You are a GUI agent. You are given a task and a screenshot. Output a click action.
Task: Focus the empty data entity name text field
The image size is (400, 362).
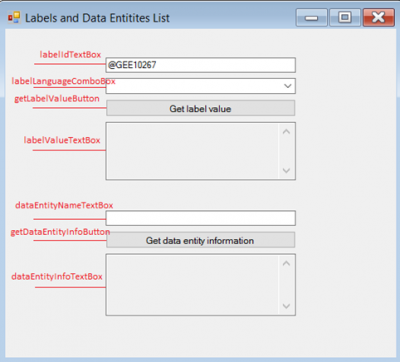pos(201,218)
